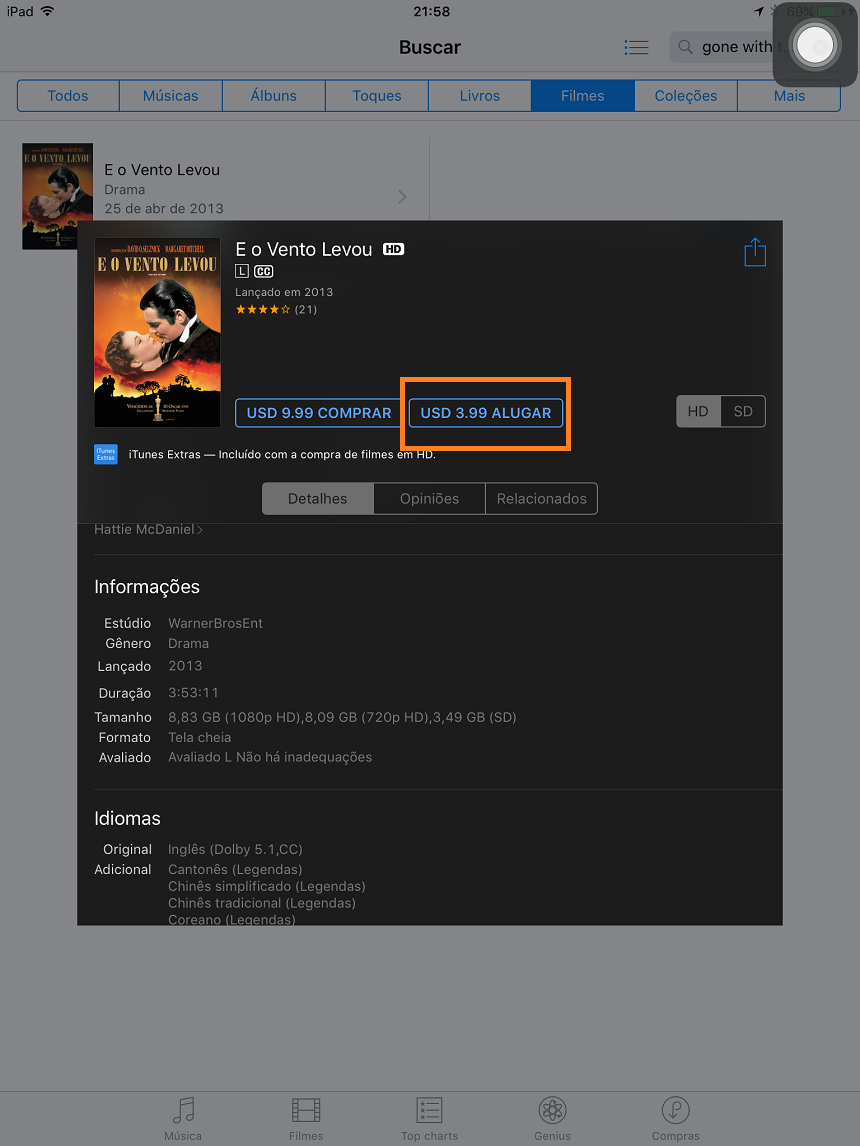Screen dimensions: 860x1146
Task: Tap the L rating badge
Action: [x=242, y=271]
